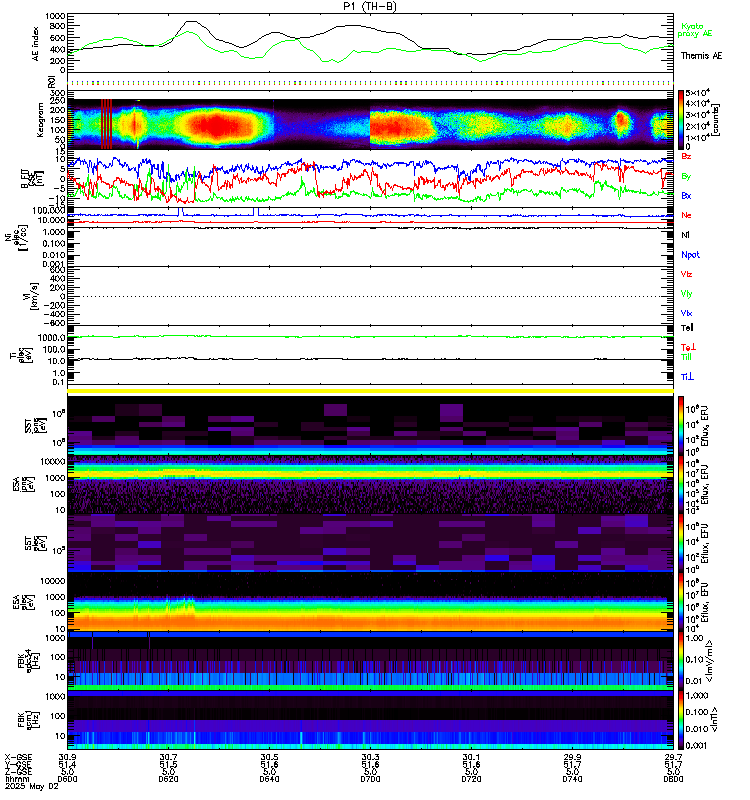This screenshot has width=750, height=800.
Task: Select the red "Te⊥" legend entry
Action: point(688,347)
